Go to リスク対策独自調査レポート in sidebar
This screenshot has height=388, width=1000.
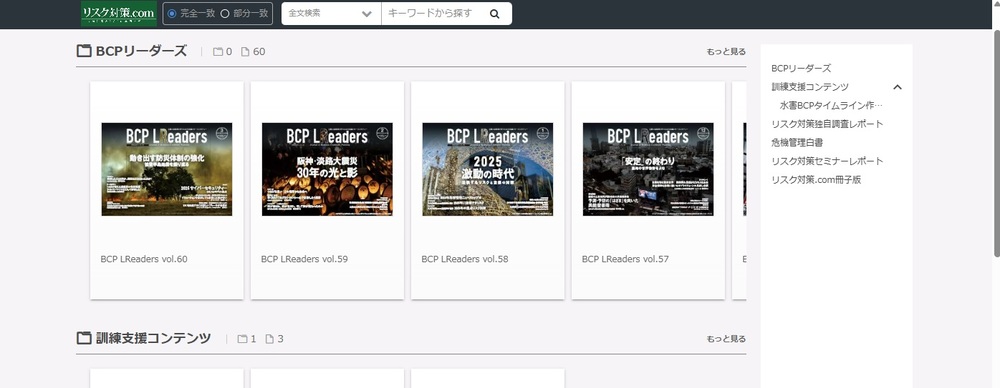click(827, 124)
